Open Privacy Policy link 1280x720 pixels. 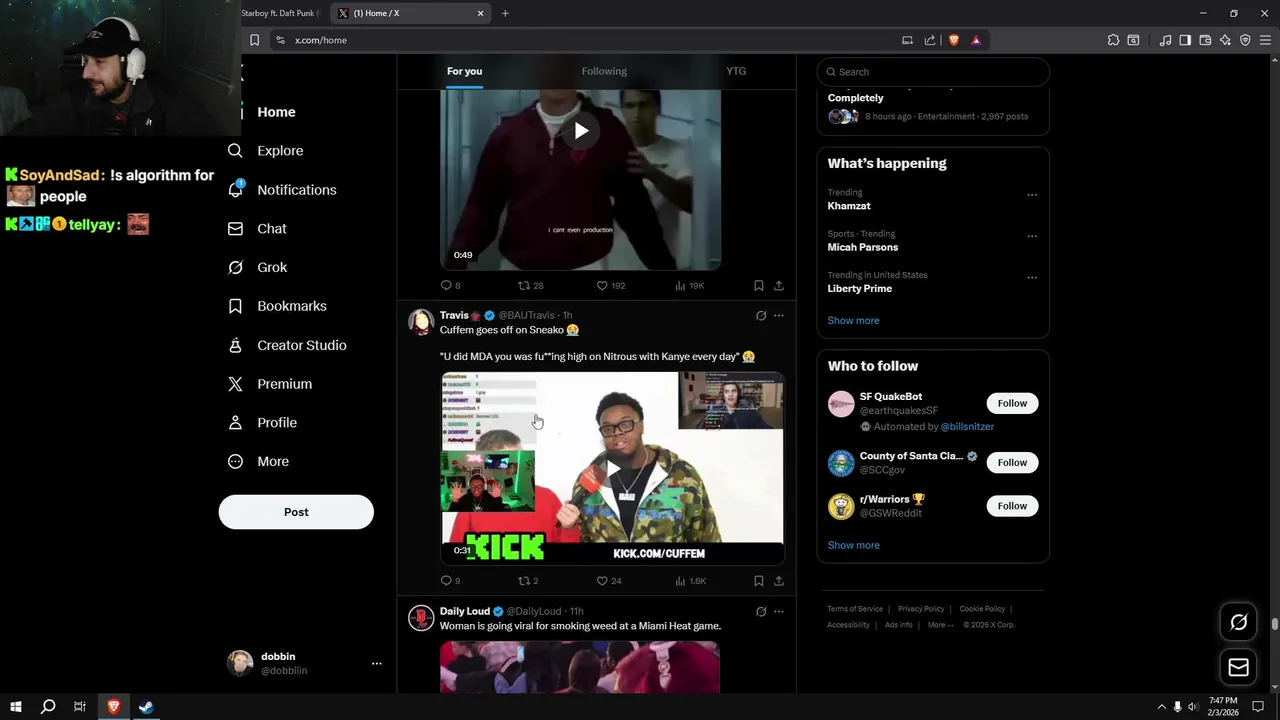[921, 609]
